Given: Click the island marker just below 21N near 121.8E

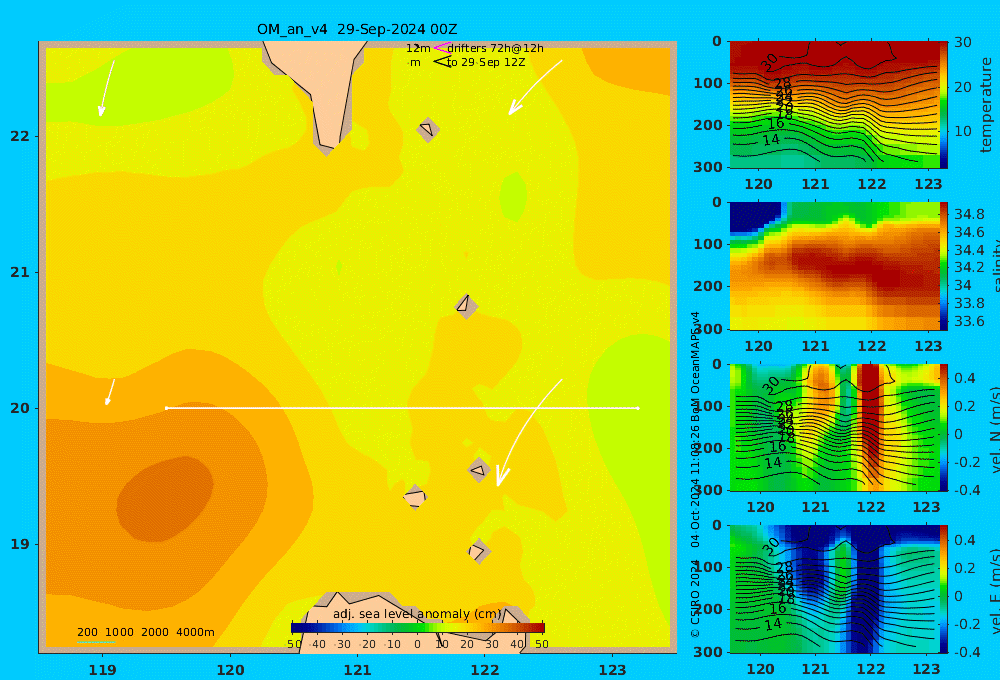Looking at the screenshot, I should (x=466, y=306).
